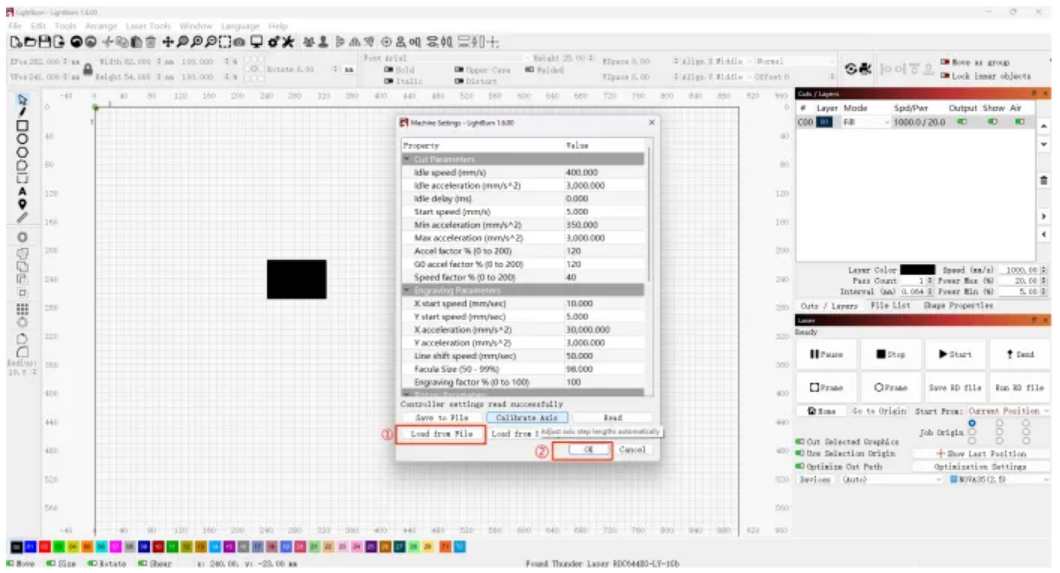
Task: Click Save to File button
Action: [x=441, y=418]
